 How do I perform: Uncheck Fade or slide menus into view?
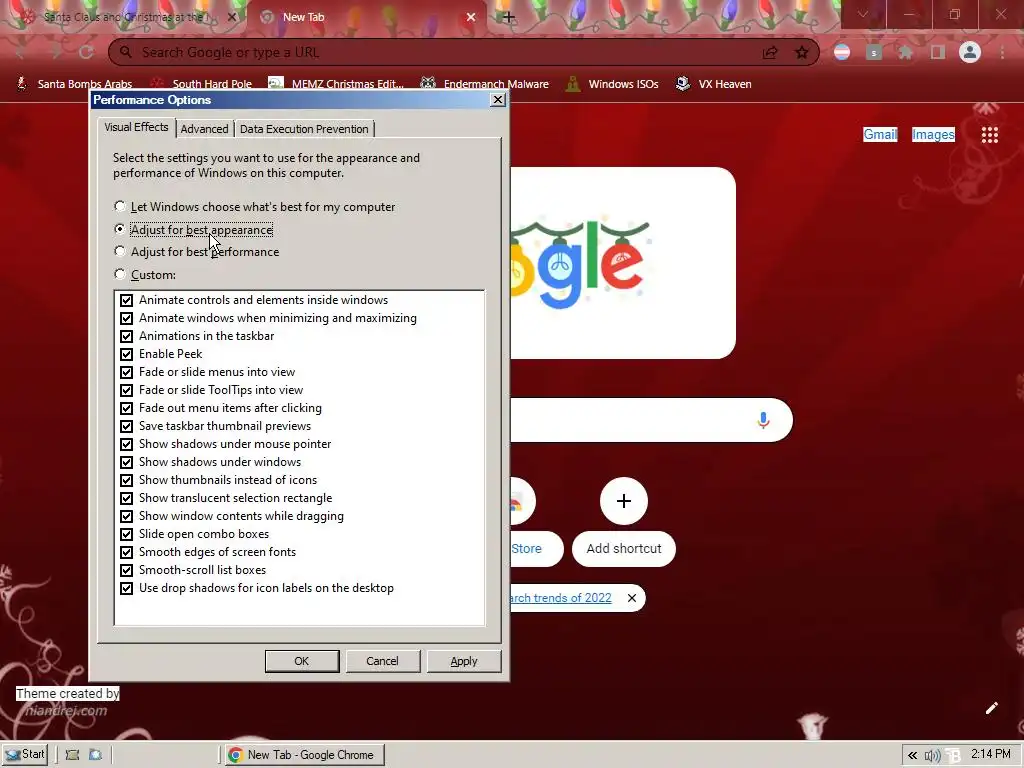click(127, 372)
